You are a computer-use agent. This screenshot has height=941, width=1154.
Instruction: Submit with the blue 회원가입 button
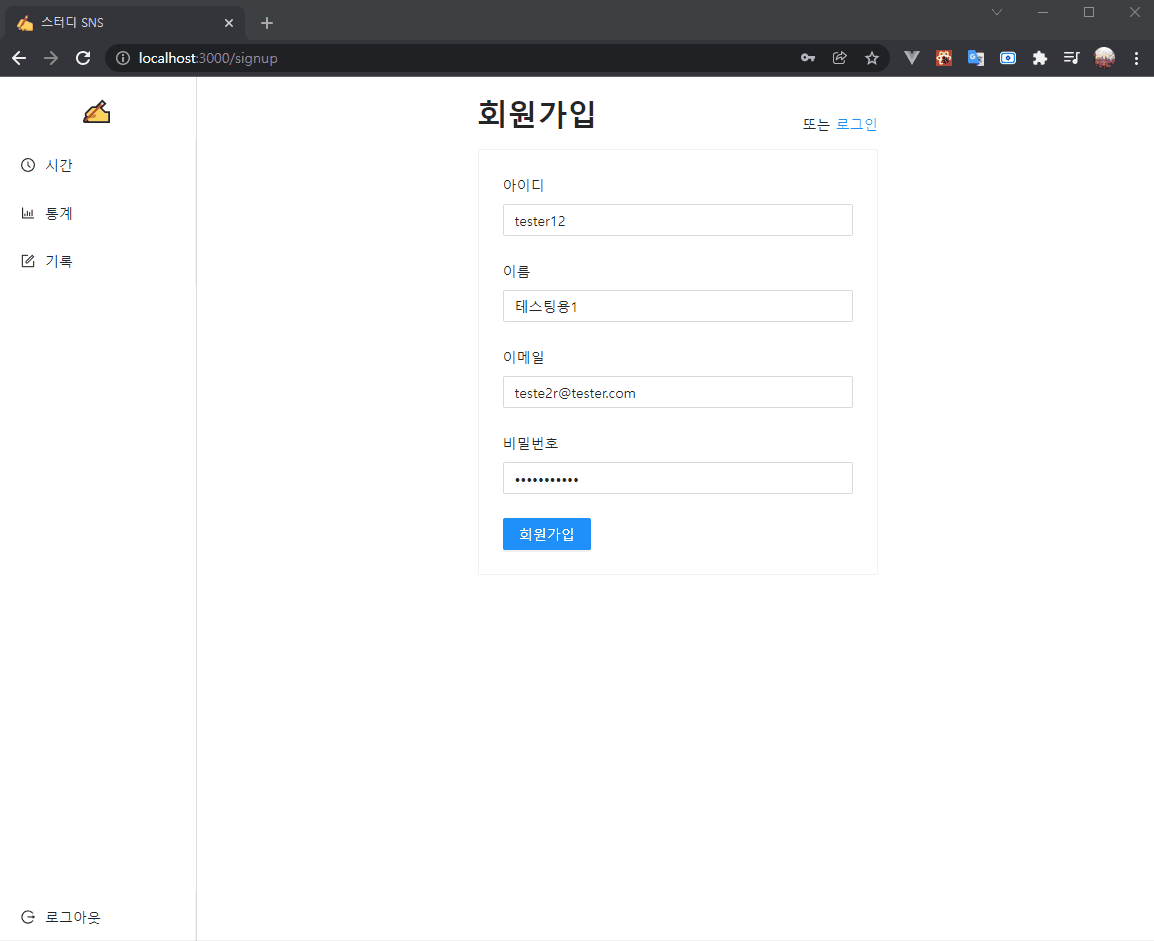(x=547, y=534)
